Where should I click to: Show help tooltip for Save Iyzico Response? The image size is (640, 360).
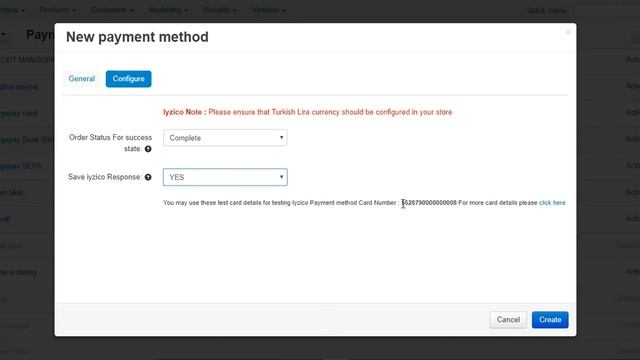[148, 177]
